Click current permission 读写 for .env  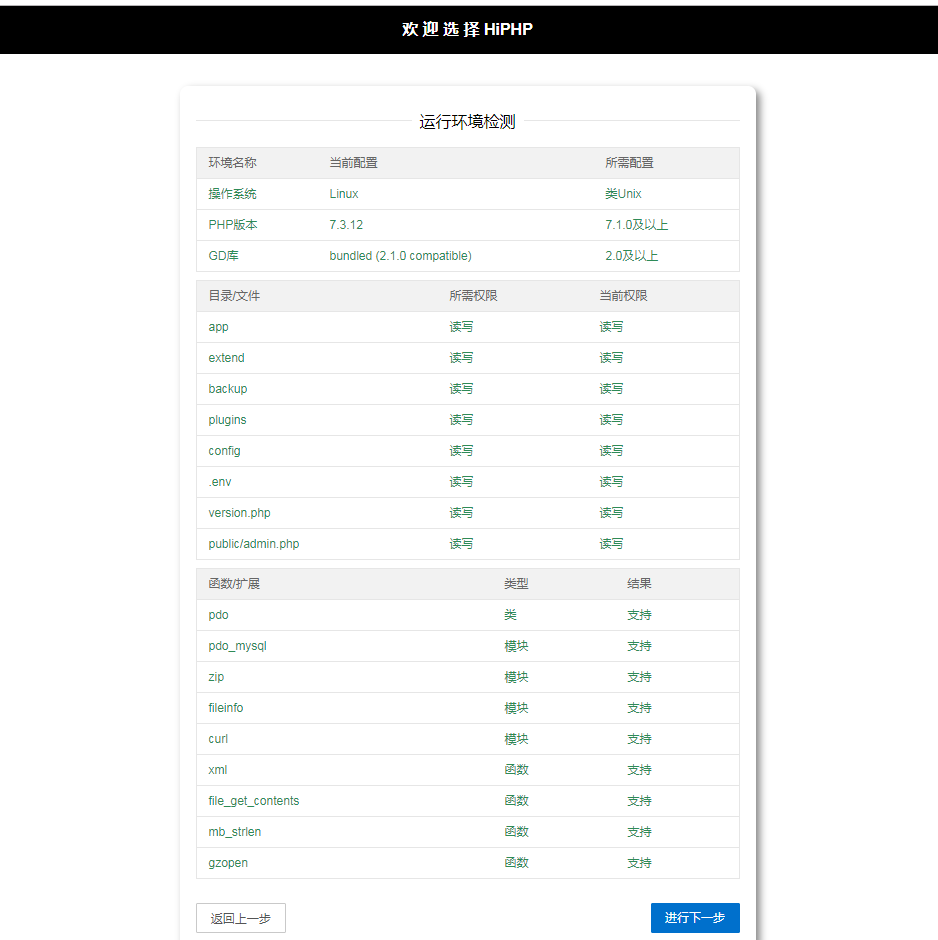(x=611, y=482)
